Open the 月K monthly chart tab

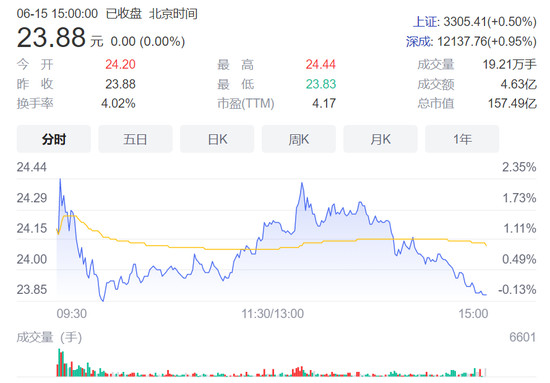[x=381, y=139]
